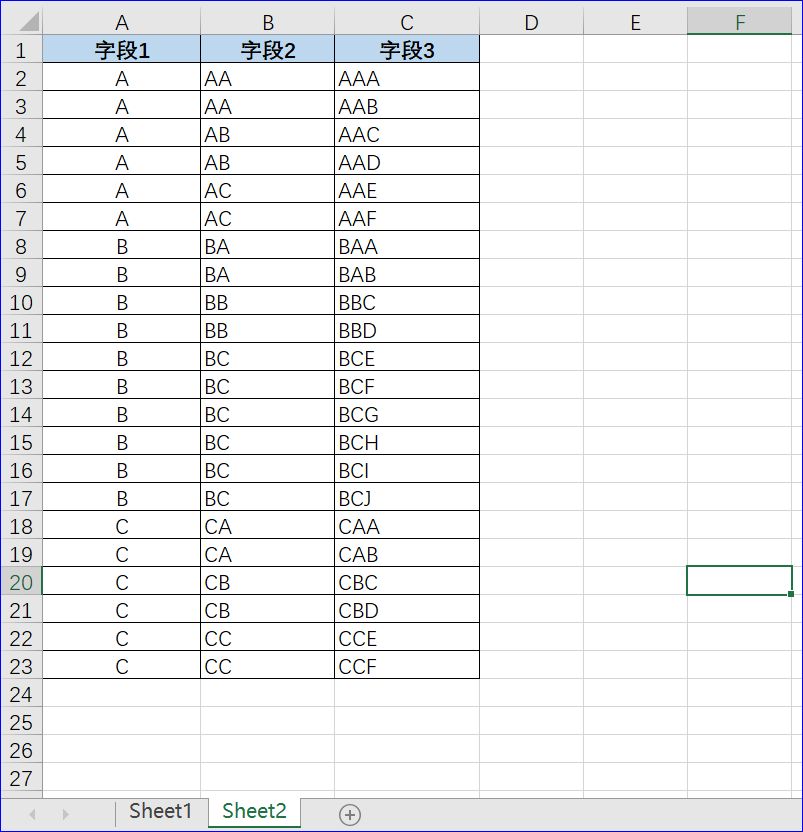
Task: Click cell A18 with value C
Action: pyautogui.click(x=122, y=526)
